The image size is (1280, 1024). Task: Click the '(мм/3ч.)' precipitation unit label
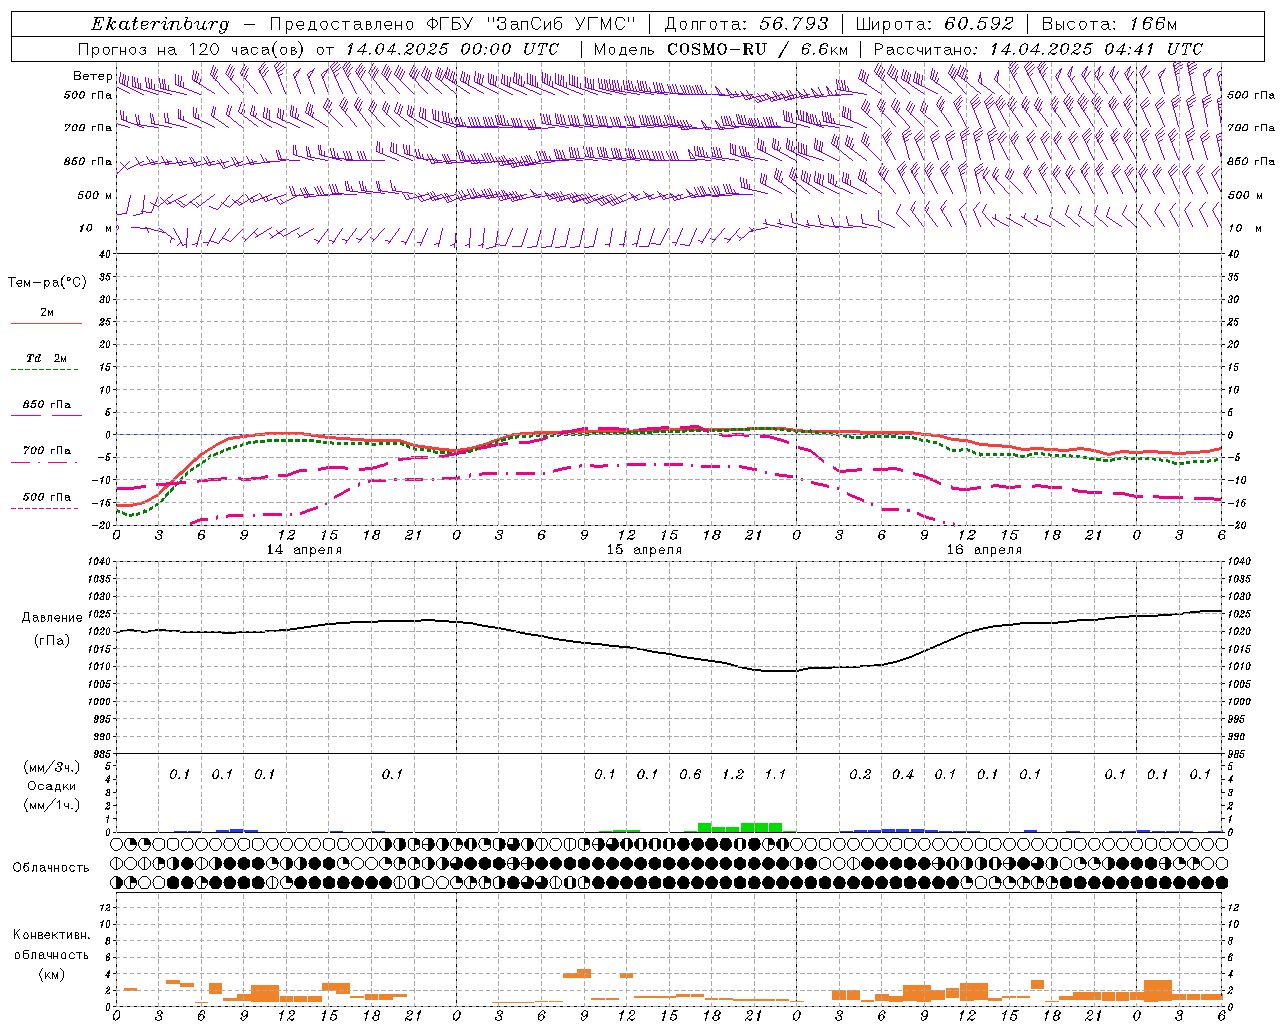tap(52, 767)
